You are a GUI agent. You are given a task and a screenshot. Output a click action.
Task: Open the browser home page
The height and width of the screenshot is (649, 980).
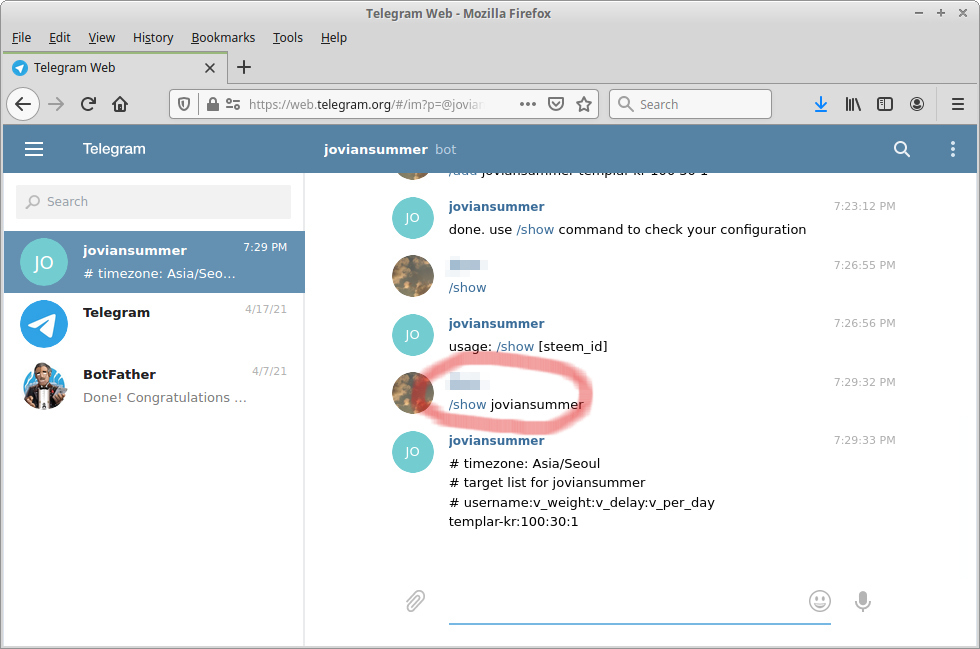point(120,104)
